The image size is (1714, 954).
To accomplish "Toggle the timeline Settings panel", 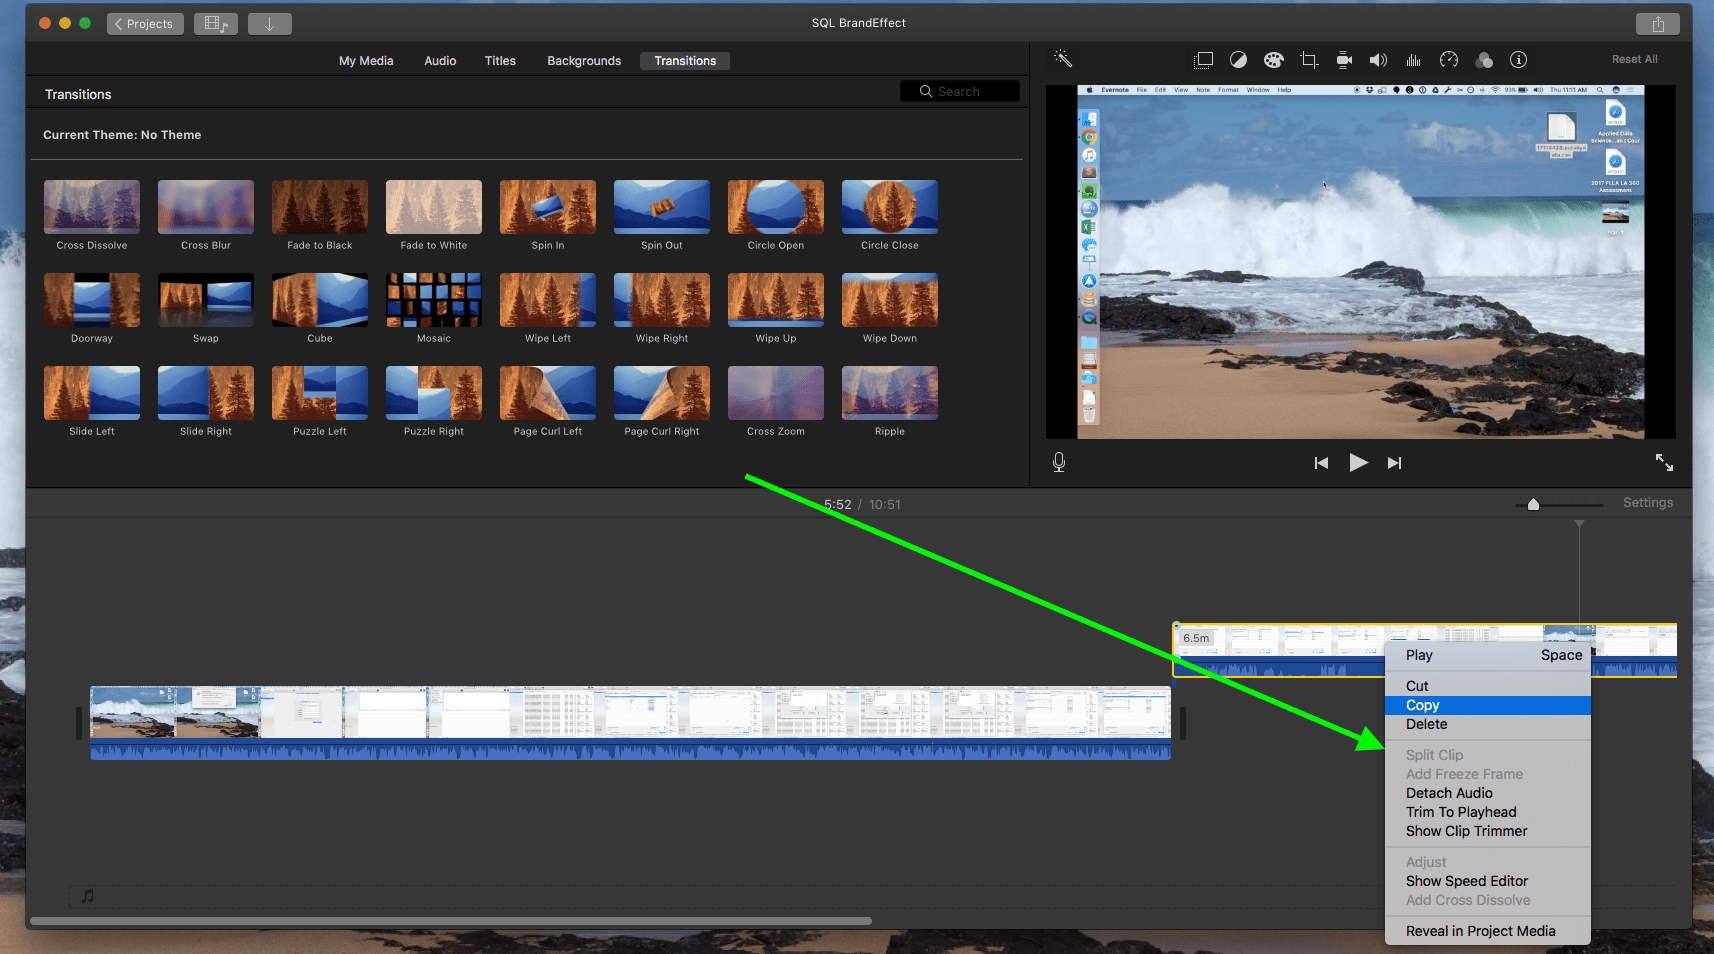I will tap(1647, 502).
